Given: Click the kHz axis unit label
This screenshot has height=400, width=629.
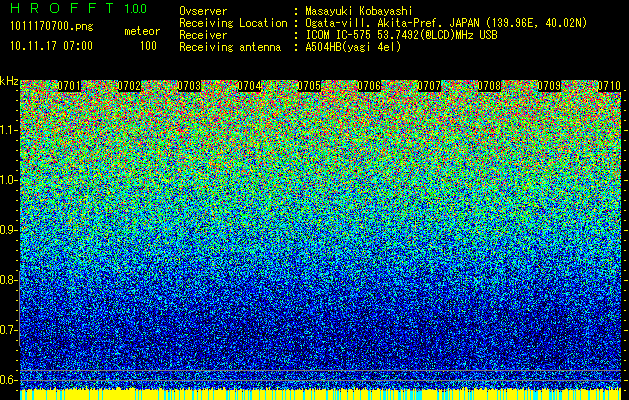Looking at the screenshot, I should [9, 81].
